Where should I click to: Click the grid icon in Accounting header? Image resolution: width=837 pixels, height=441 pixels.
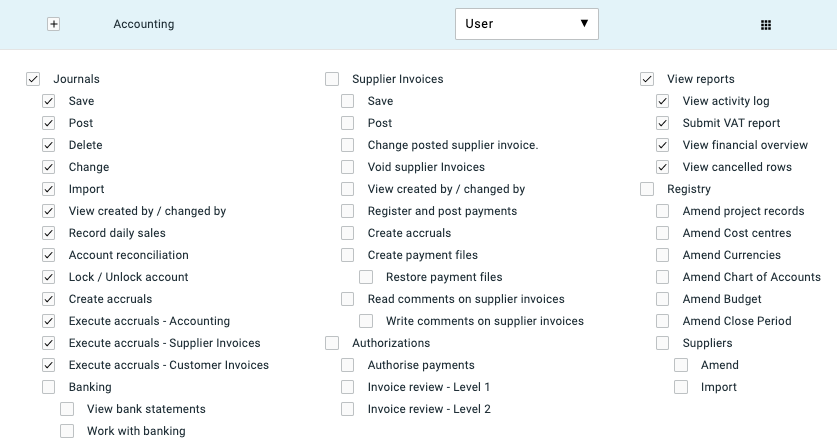click(766, 25)
